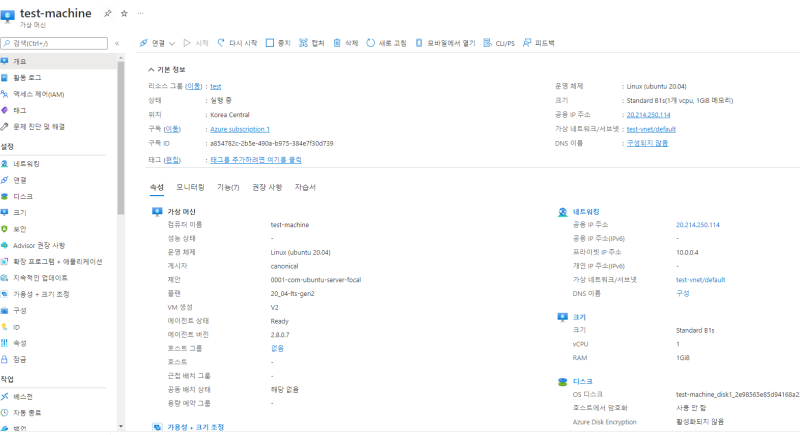
Task: Open test-vnet/default link in essentials
Action: point(651,129)
